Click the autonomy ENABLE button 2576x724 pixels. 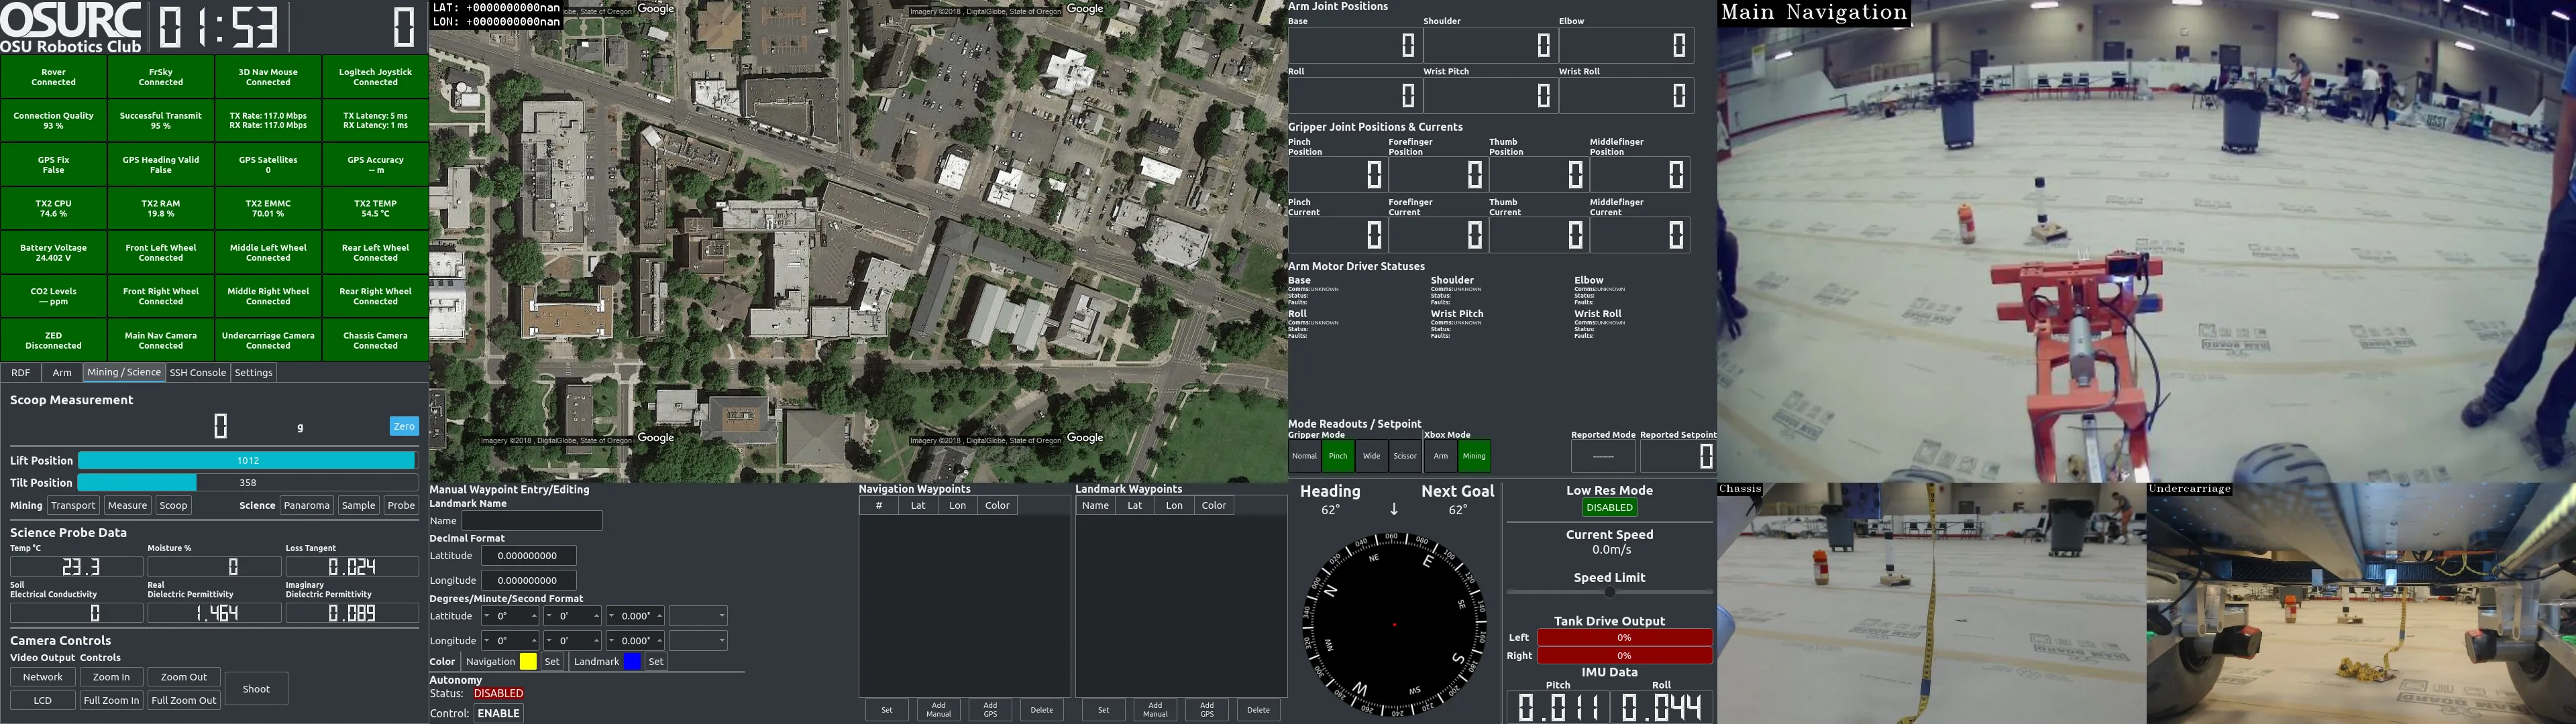pos(498,713)
